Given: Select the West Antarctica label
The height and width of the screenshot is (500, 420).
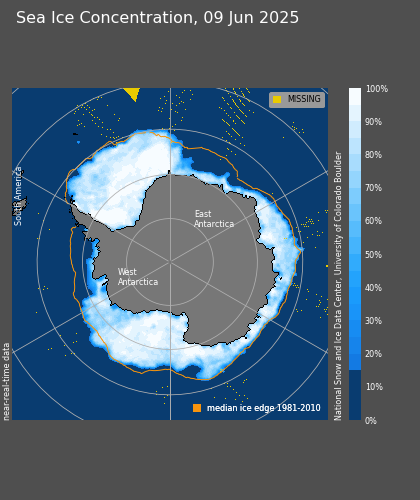Looking at the screenshot, I should coord(138,277).
